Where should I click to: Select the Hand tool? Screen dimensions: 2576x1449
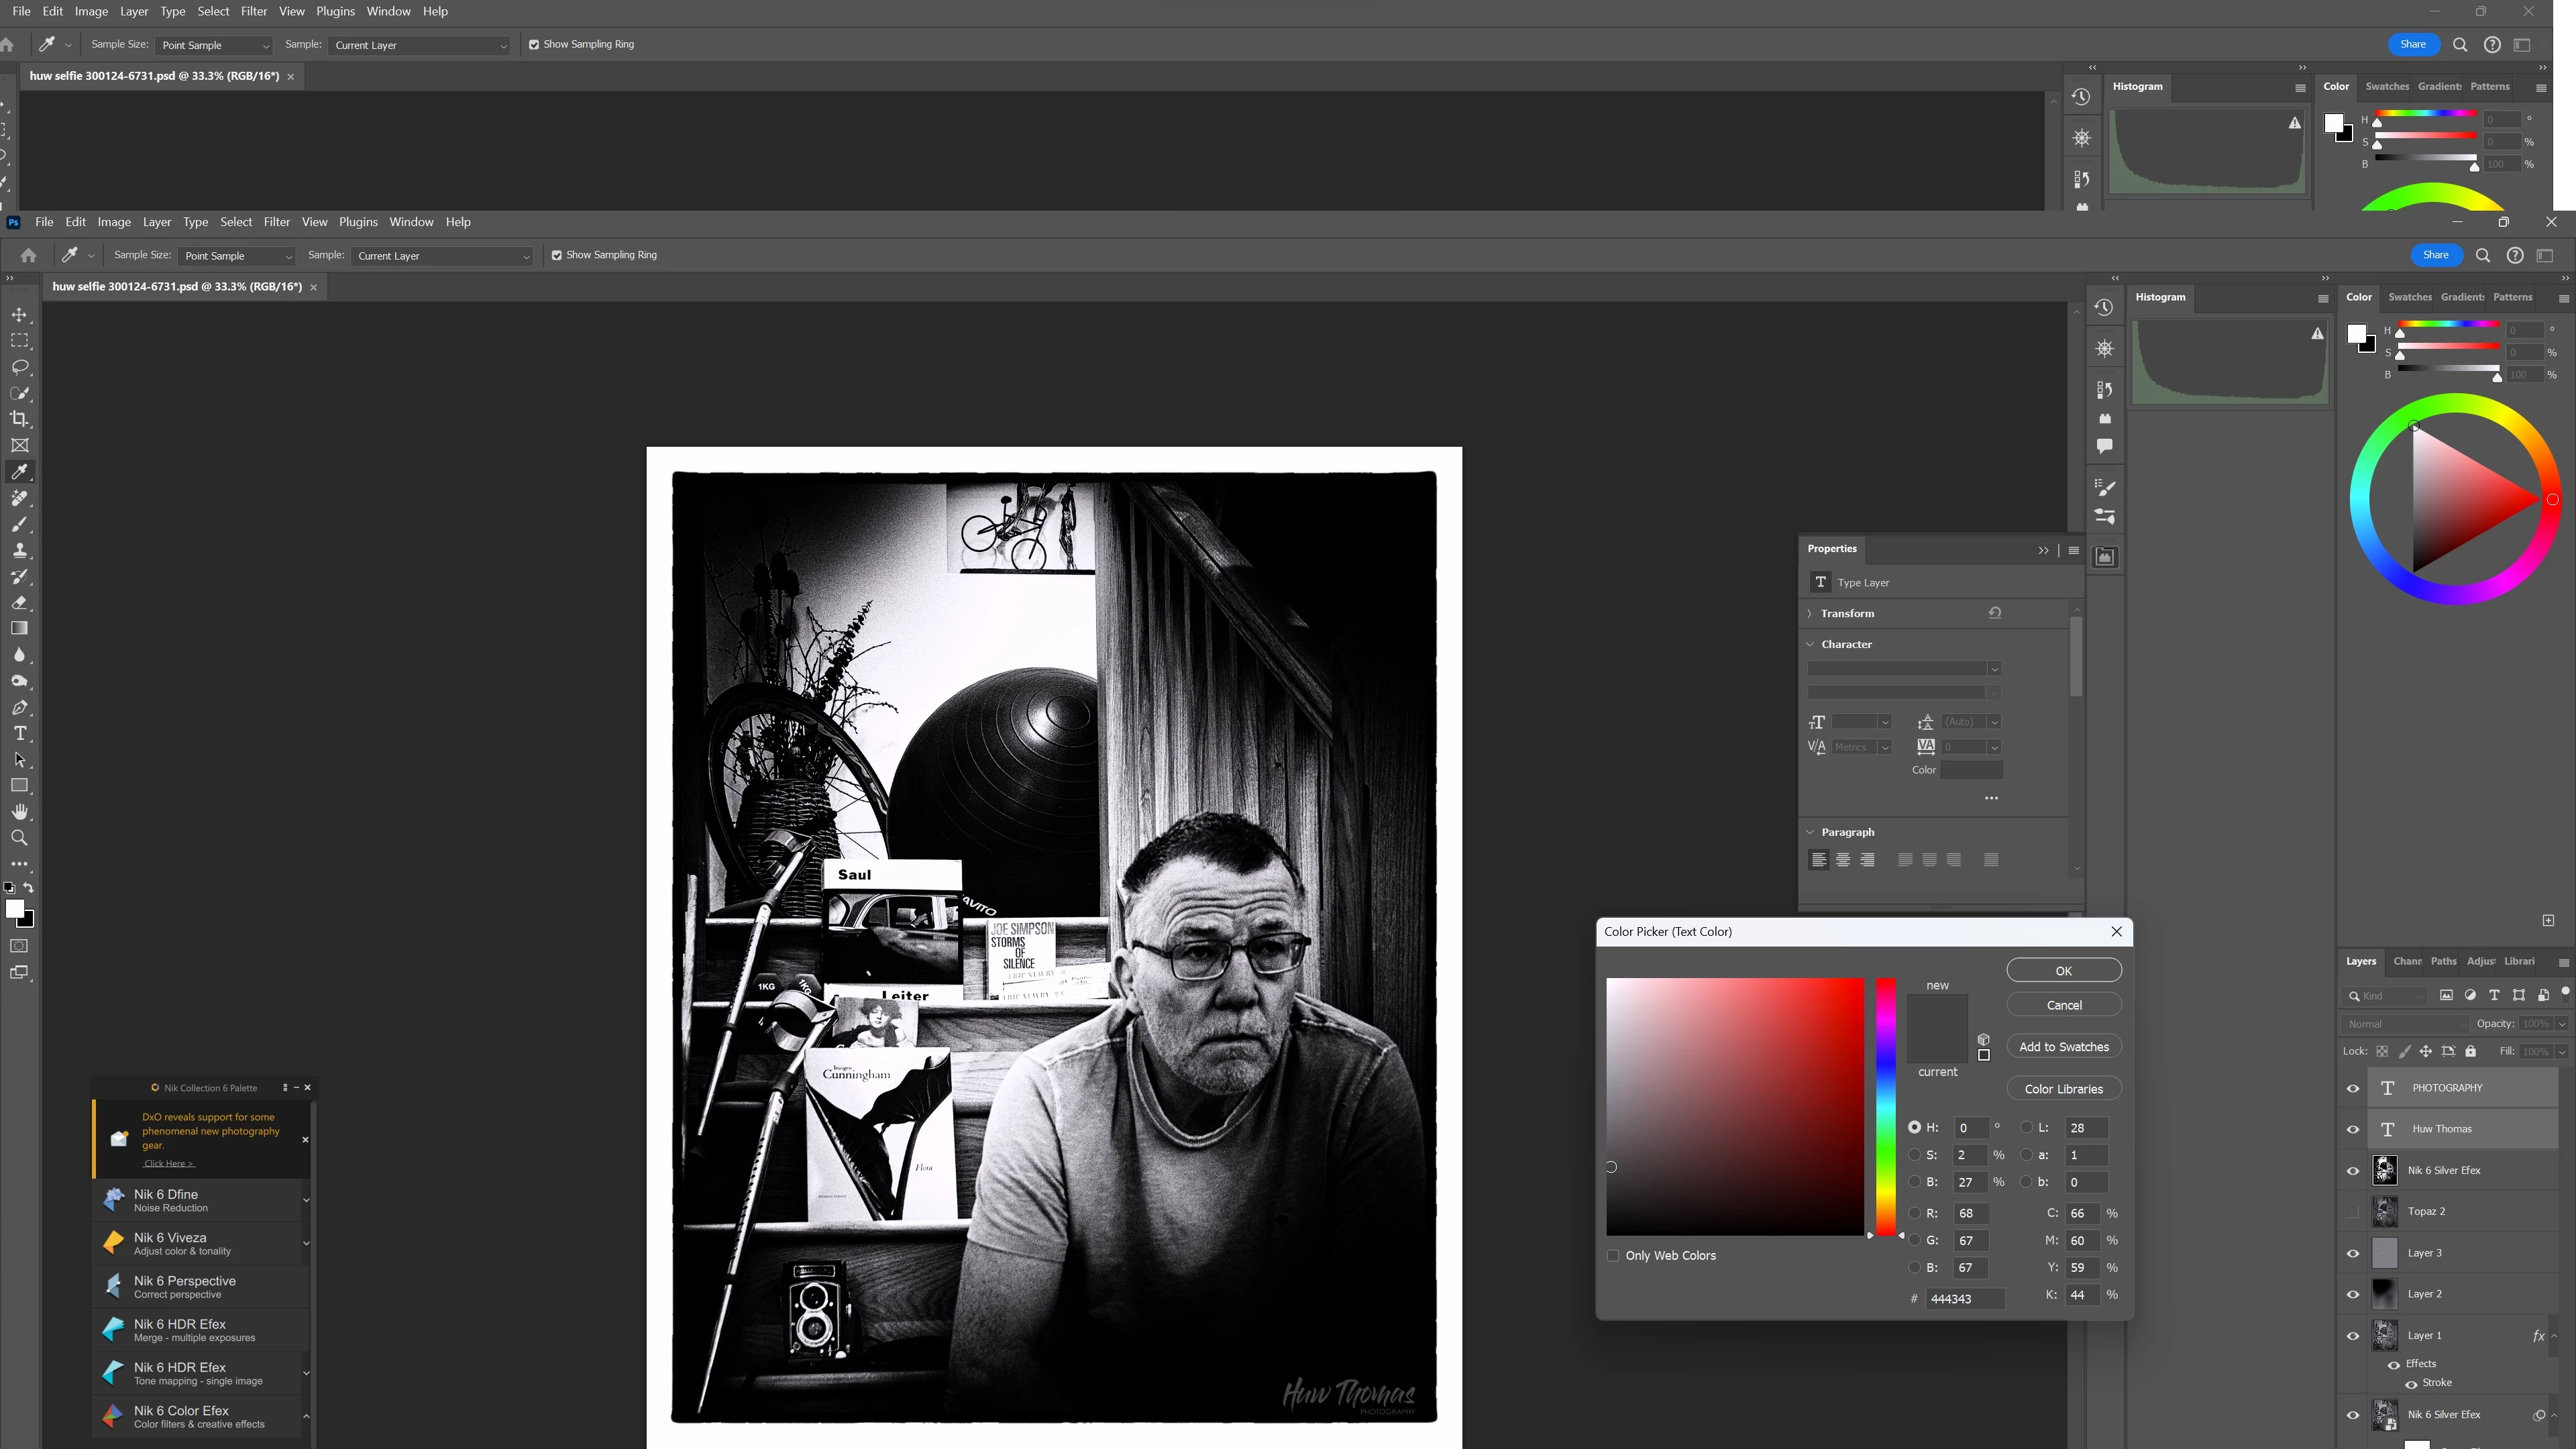click(x=19, y=811)
